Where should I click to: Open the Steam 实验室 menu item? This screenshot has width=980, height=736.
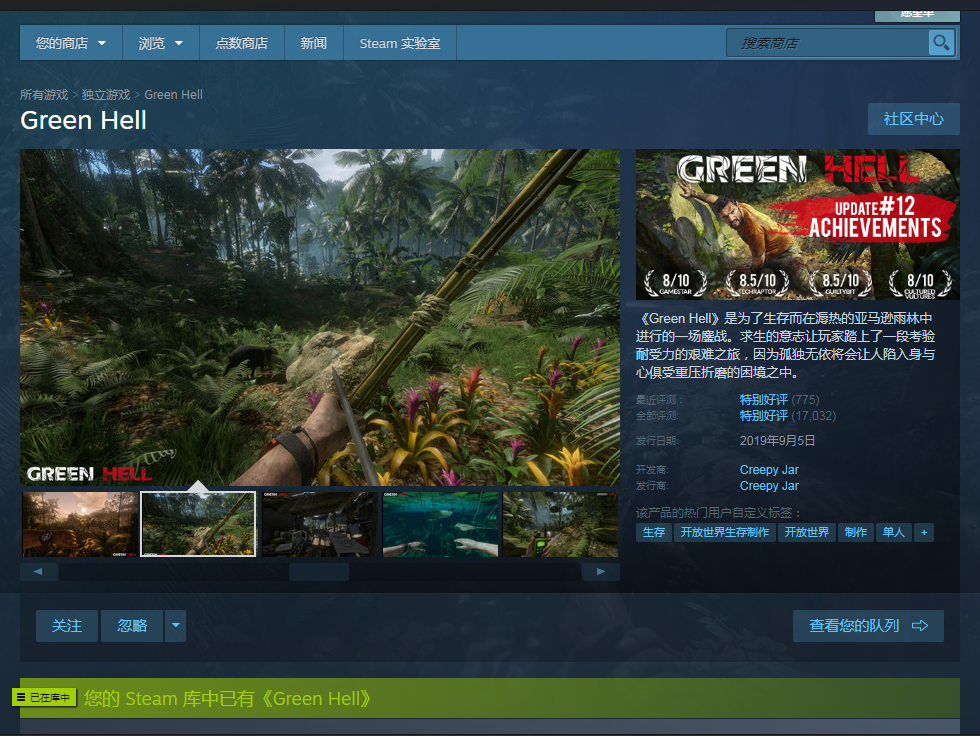pyautogui.click(x=399, y=43)
